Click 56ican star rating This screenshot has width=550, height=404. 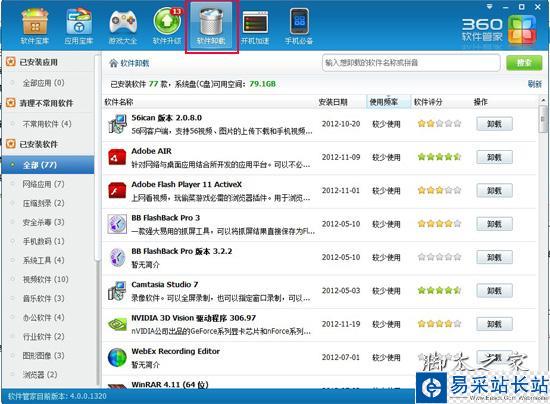pos(439,123)
